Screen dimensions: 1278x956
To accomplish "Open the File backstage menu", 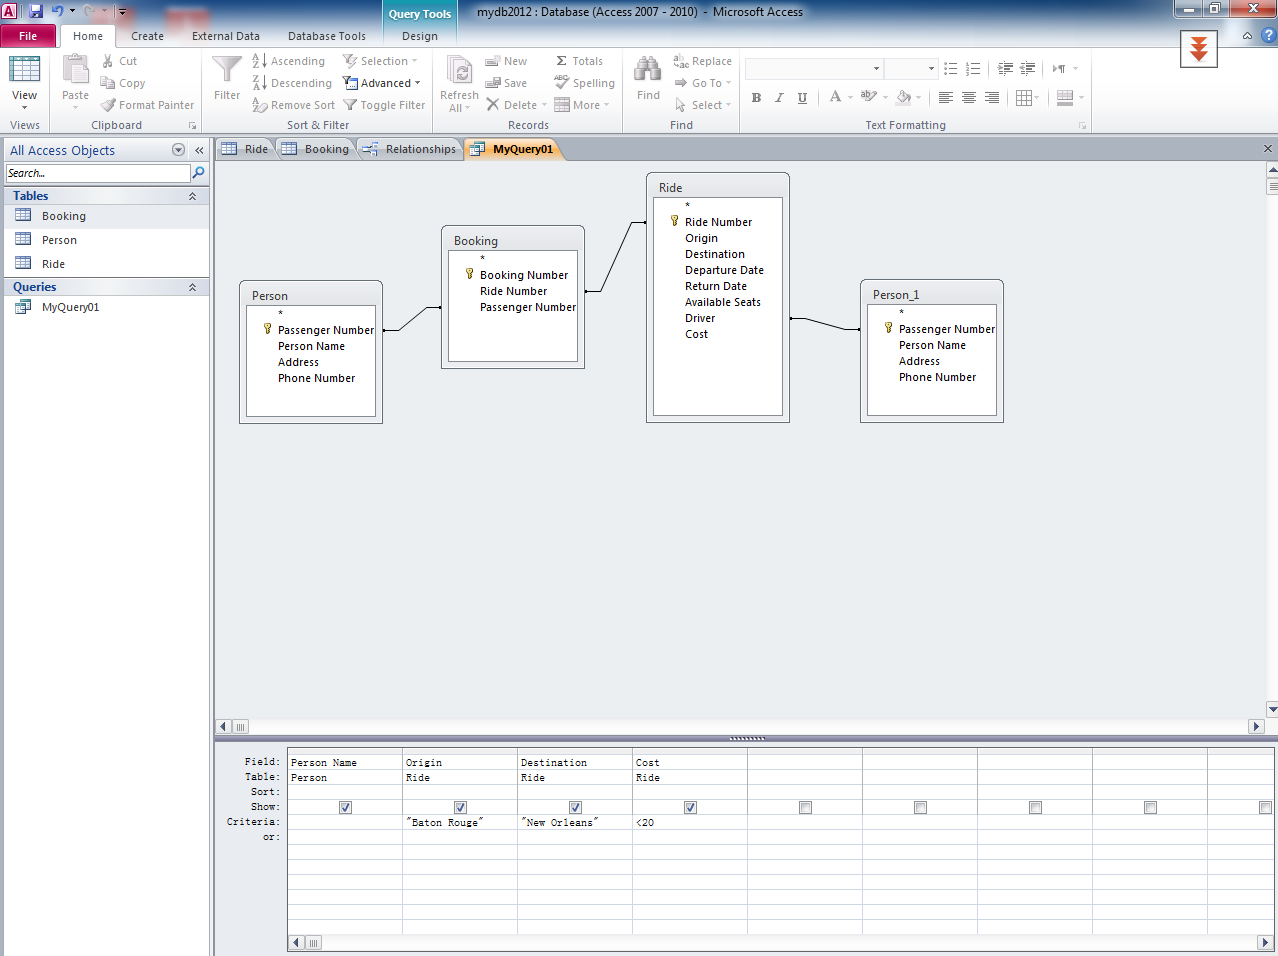I will [x=29, y=35].
